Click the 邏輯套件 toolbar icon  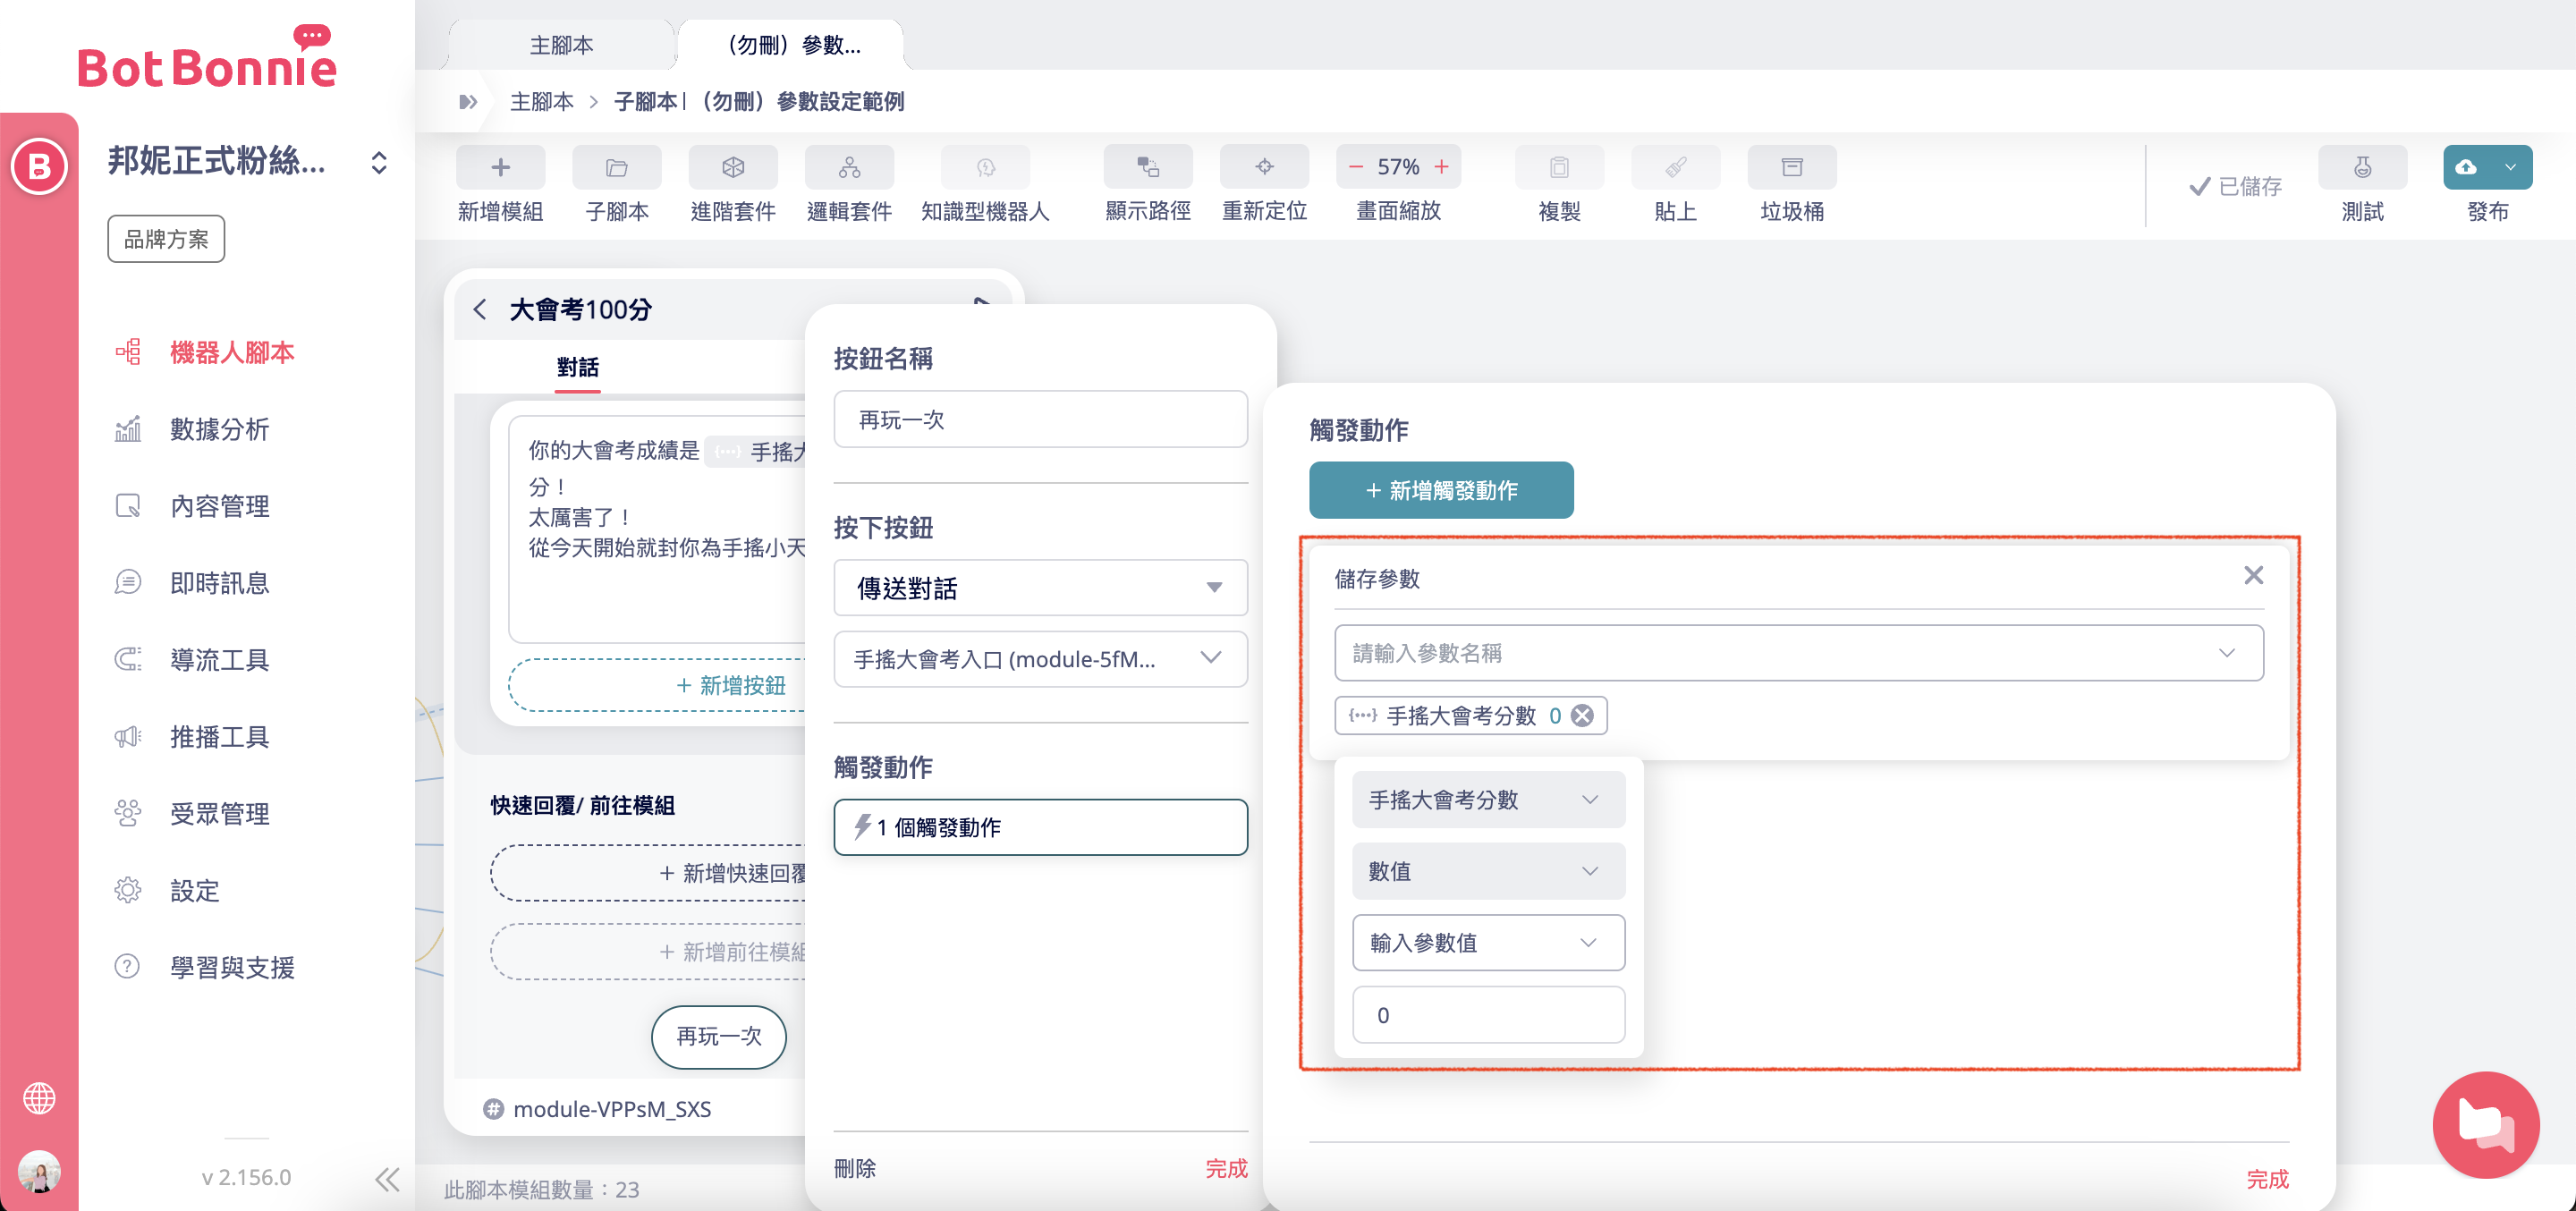pyautogui.click(x=848, y=167)
